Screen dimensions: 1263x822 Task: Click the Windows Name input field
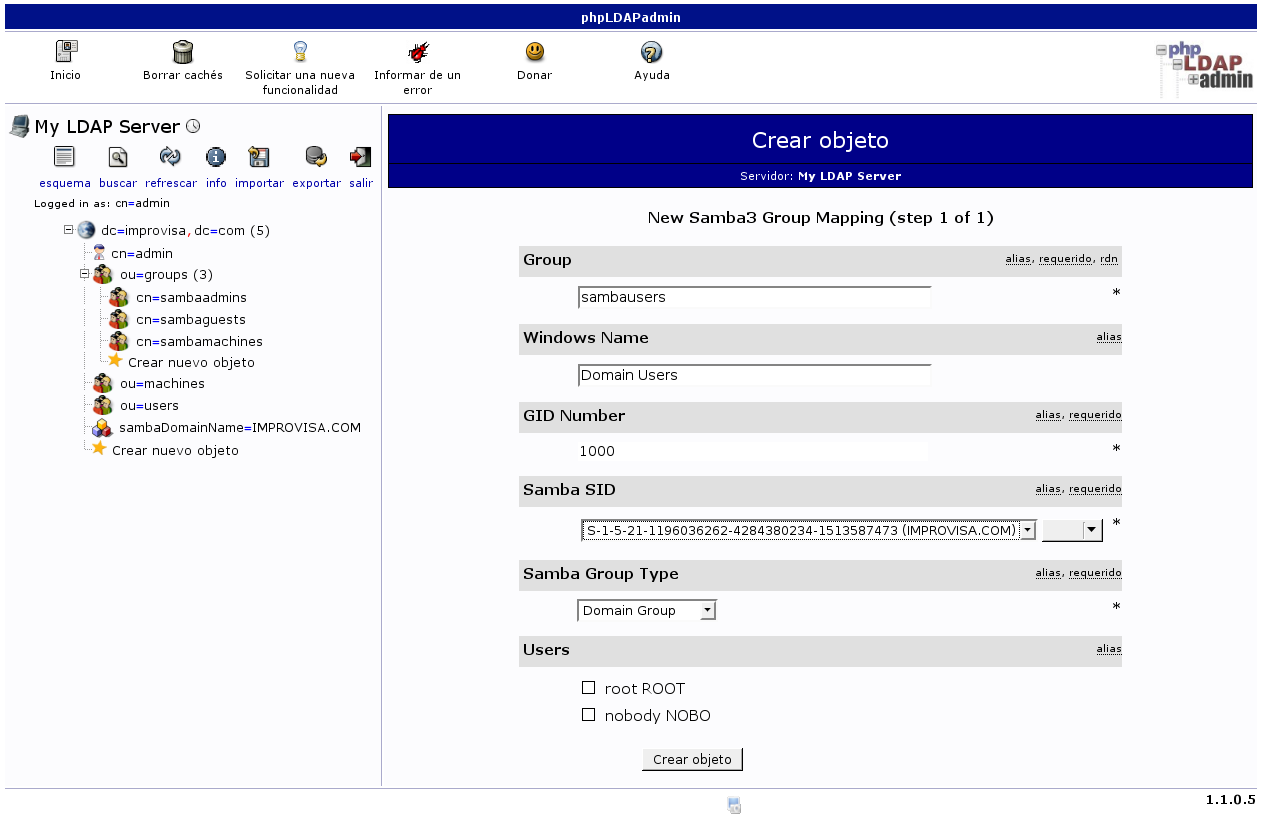click(x=755, y=375)
